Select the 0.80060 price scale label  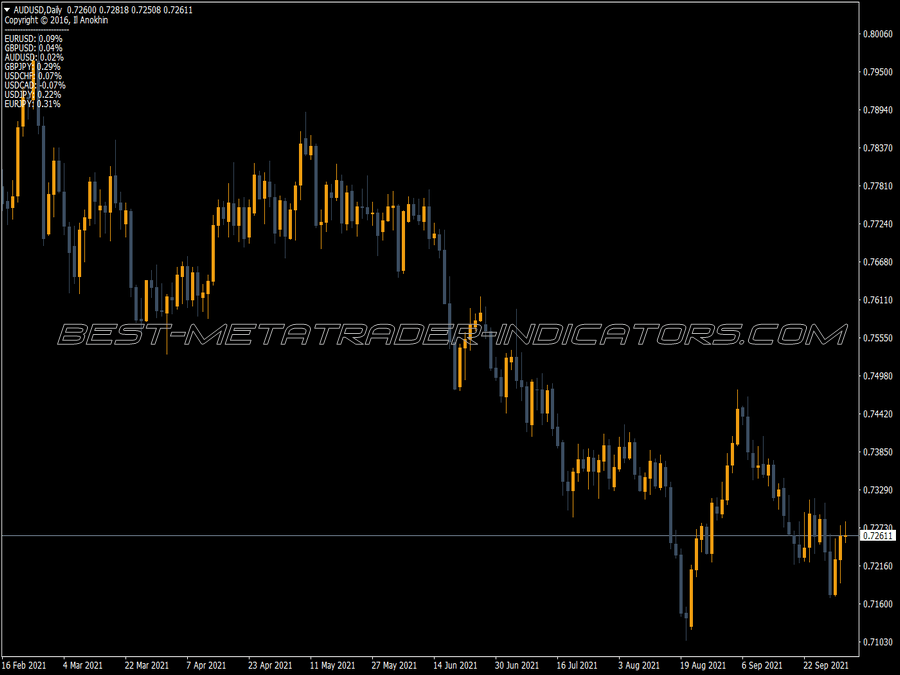click(x=876, y=33)
